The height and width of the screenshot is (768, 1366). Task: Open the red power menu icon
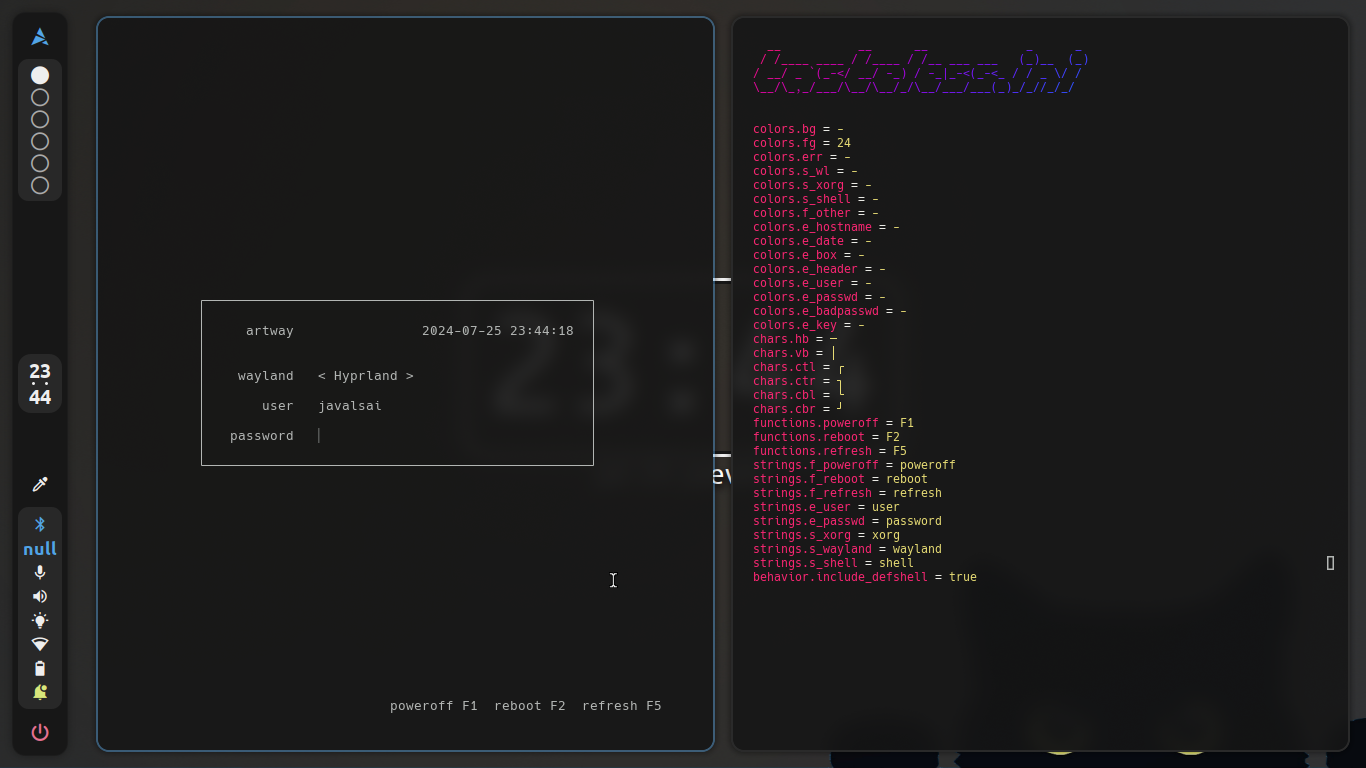click(x=40, y=732)
